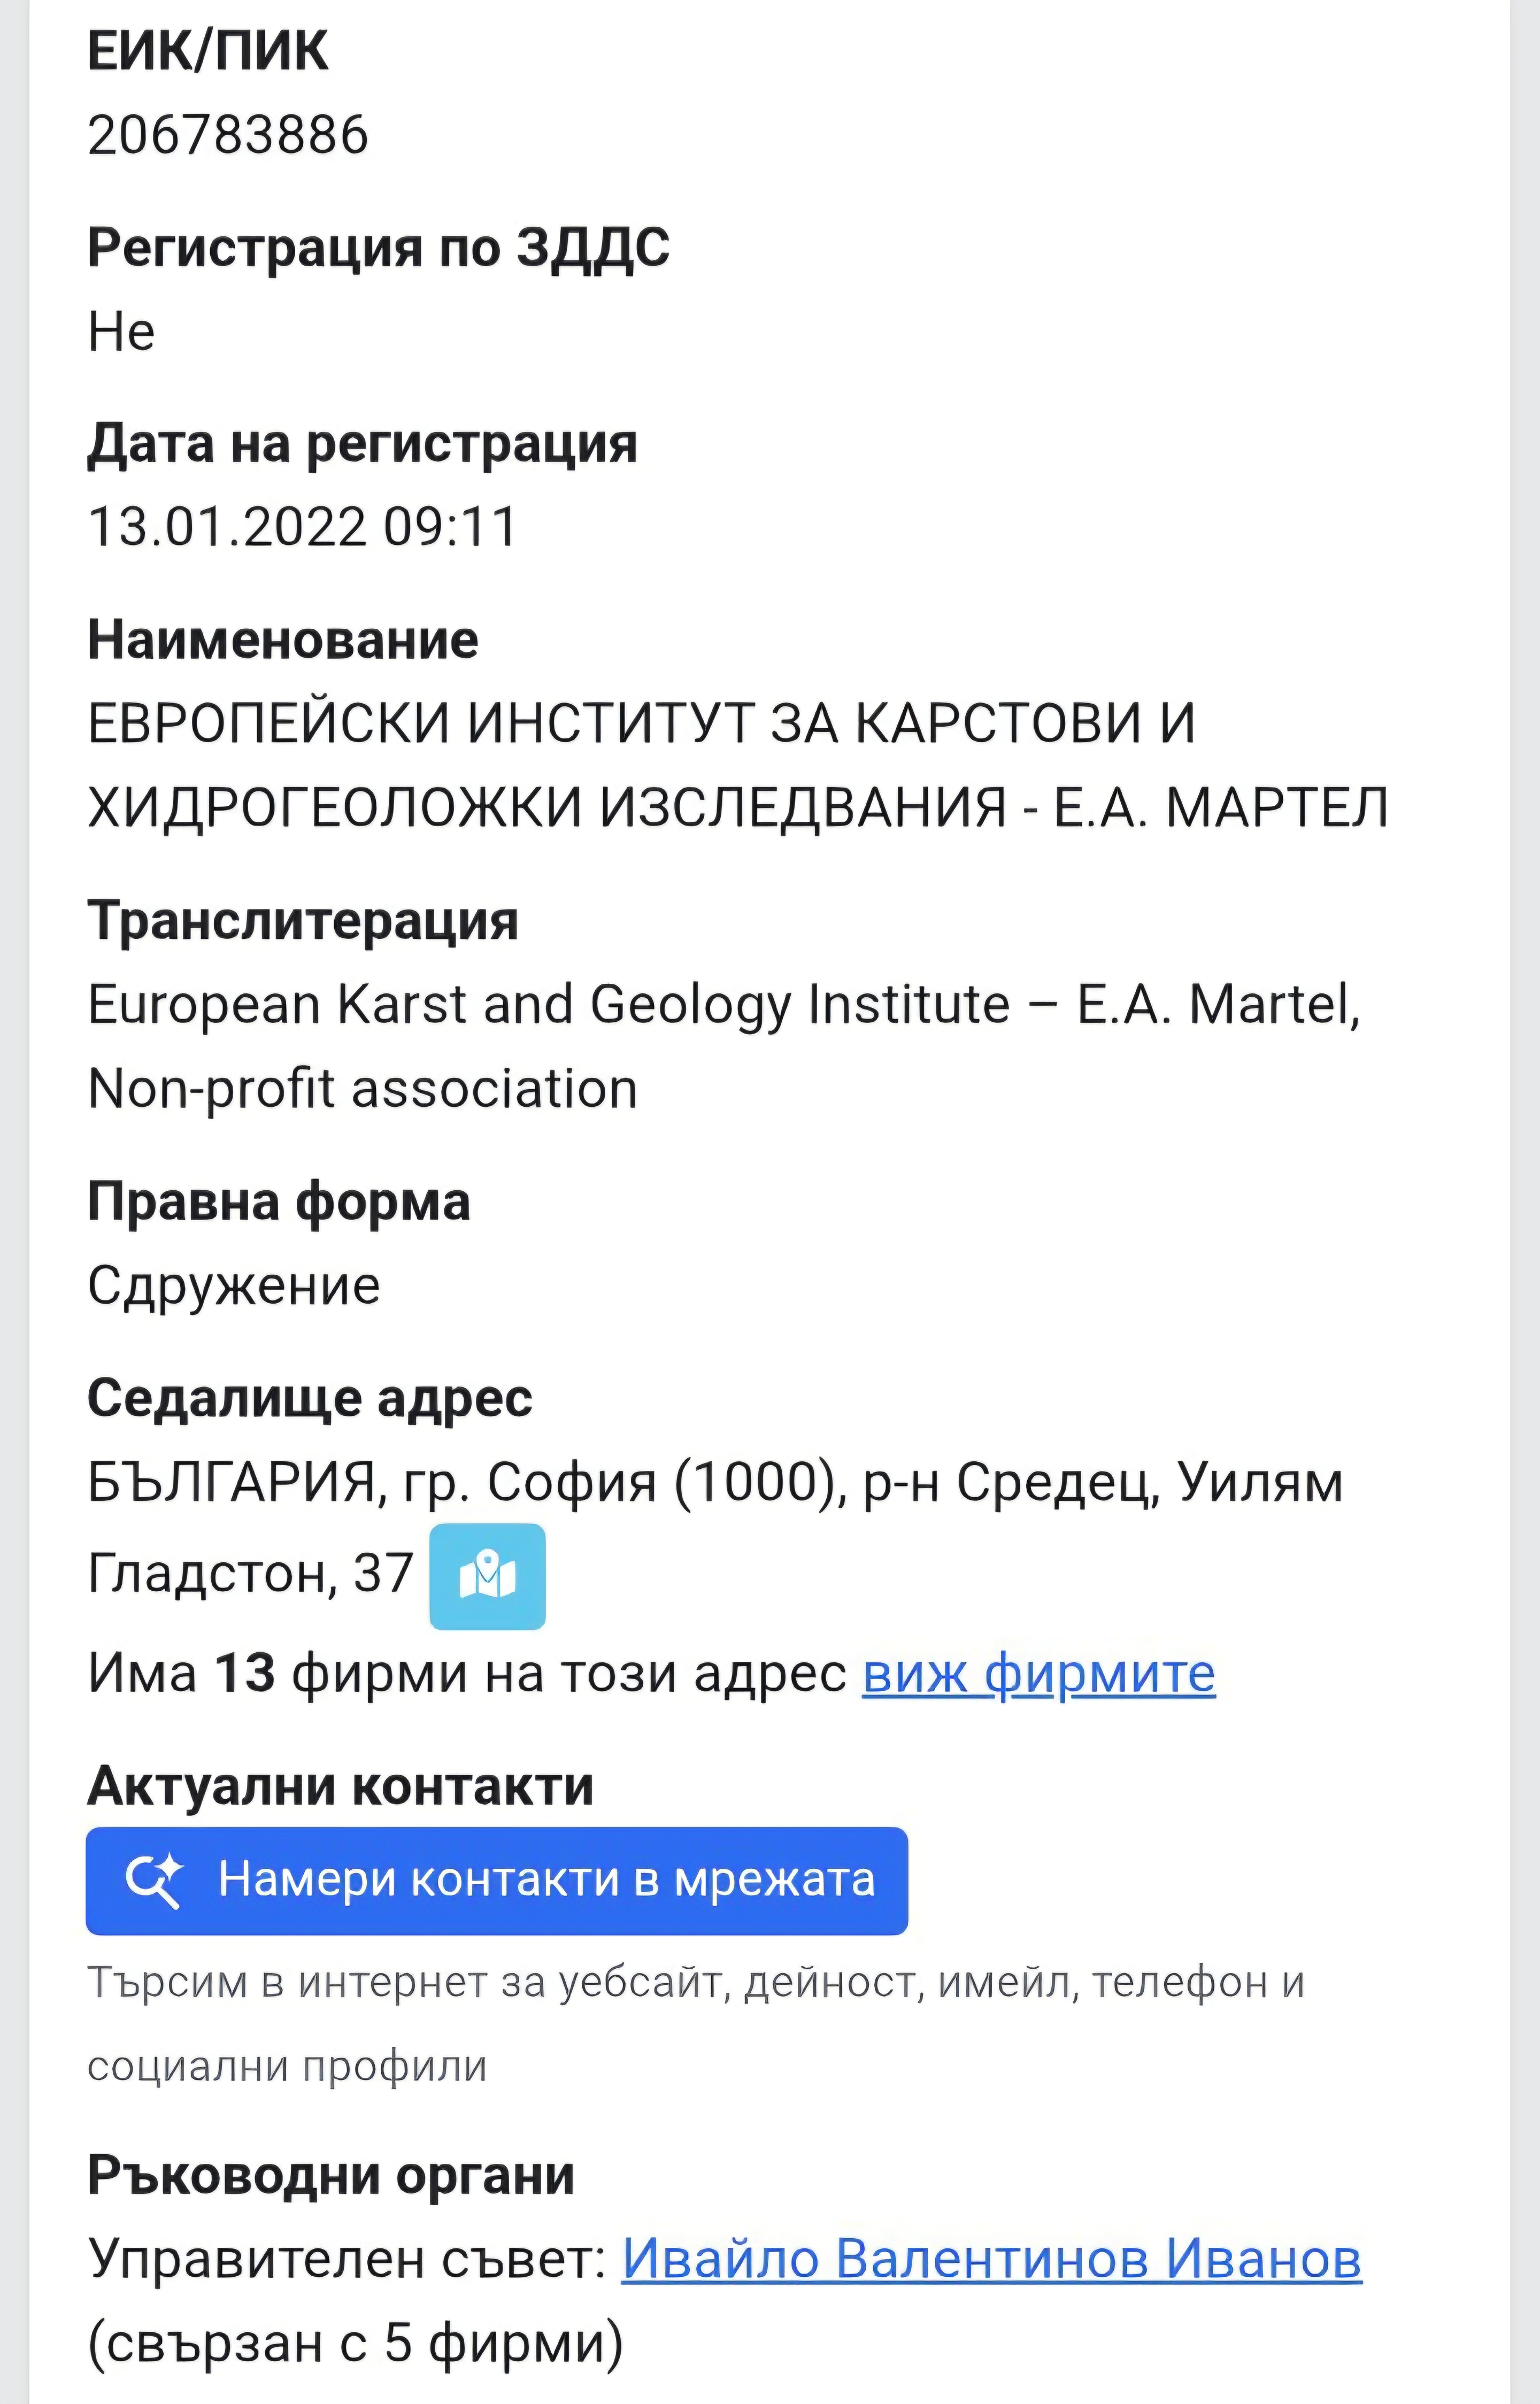Click the 'Транслитерация' heading
Image resolution: width=1540 pixels, height=2404 pixels.
[303, 920]
